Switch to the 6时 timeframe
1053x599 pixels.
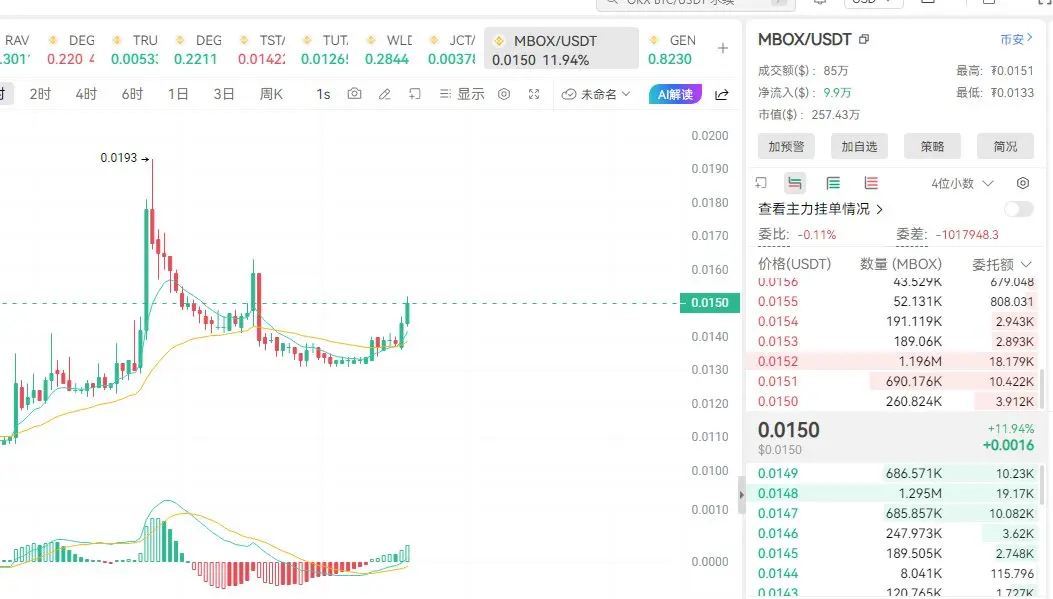132,94
